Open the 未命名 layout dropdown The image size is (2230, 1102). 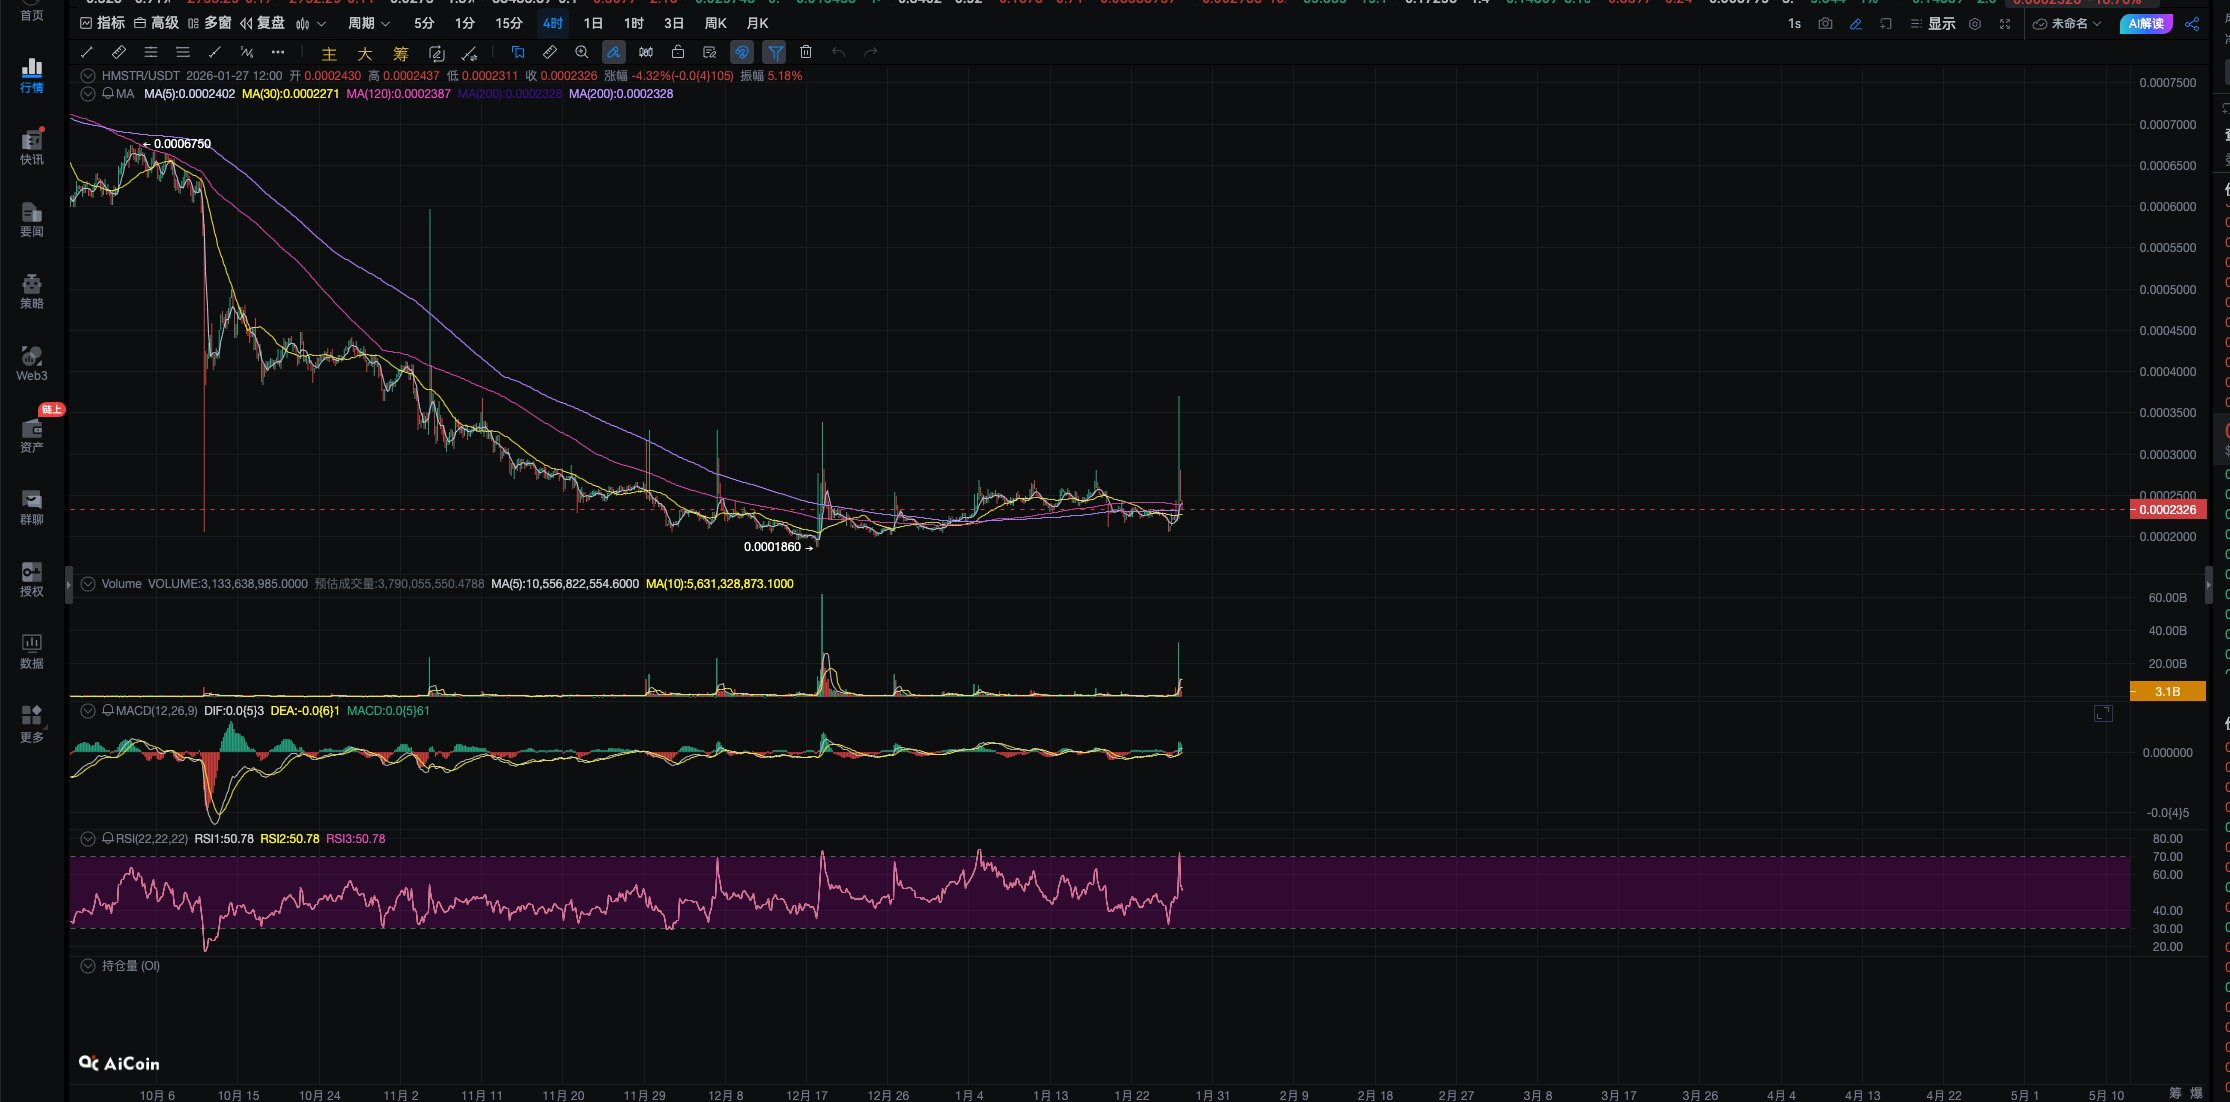(2067, 24)
